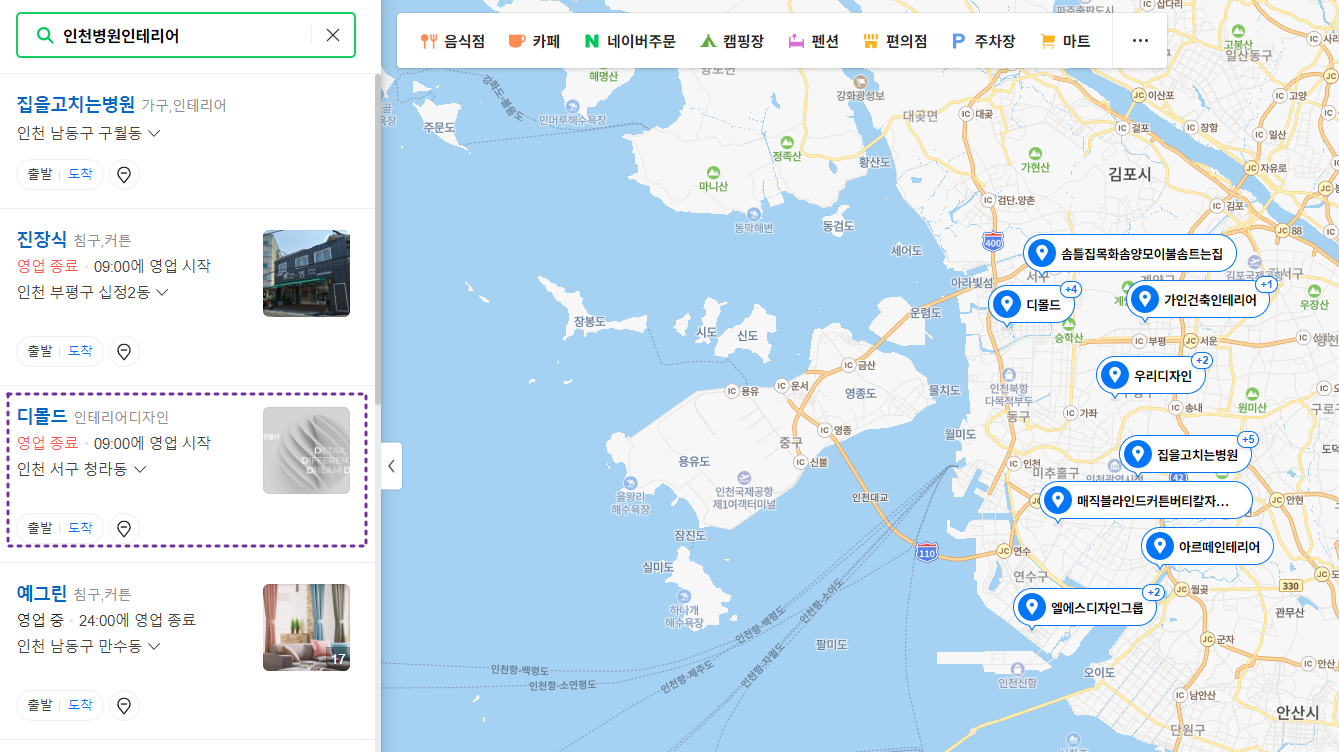Open 진장식 listing title
This screenshot has width=1339, height=752.
click(x=42, y=239)
